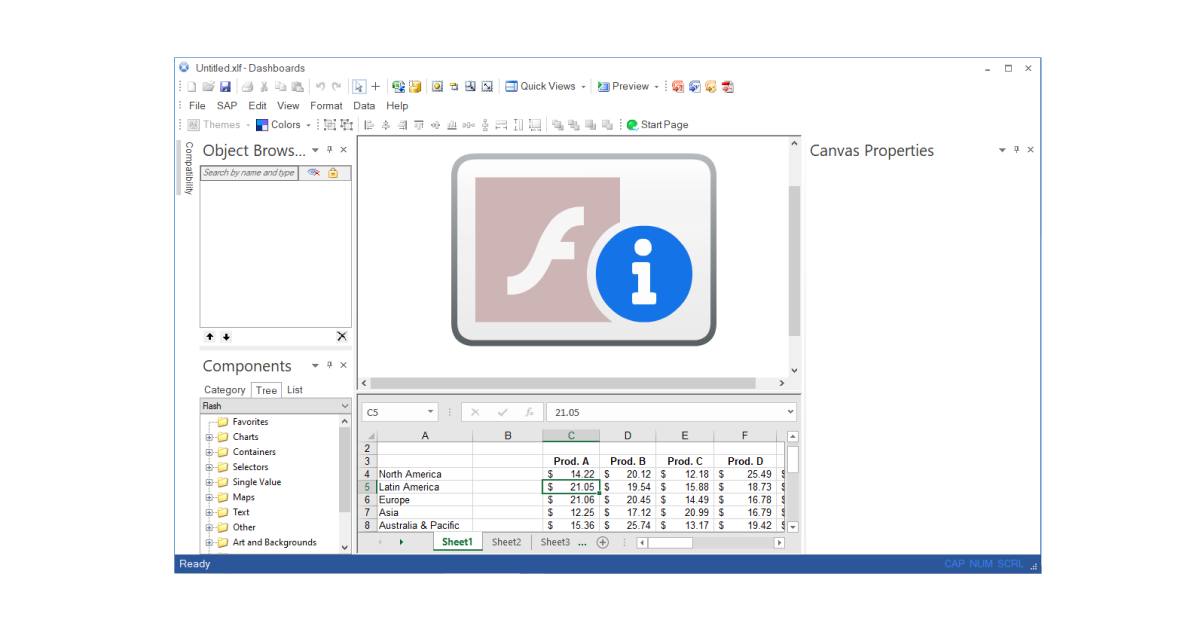Image resolution: width=1200 pixels, height=627 pixels.
Task: Click the New document icon
Action: coord(192,86)
